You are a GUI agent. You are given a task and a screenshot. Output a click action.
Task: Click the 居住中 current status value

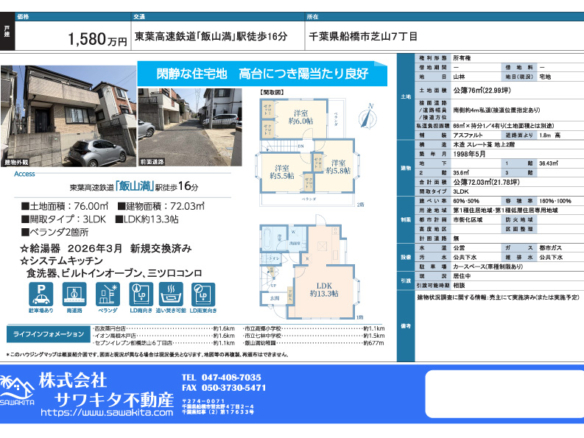coord(462,276)
